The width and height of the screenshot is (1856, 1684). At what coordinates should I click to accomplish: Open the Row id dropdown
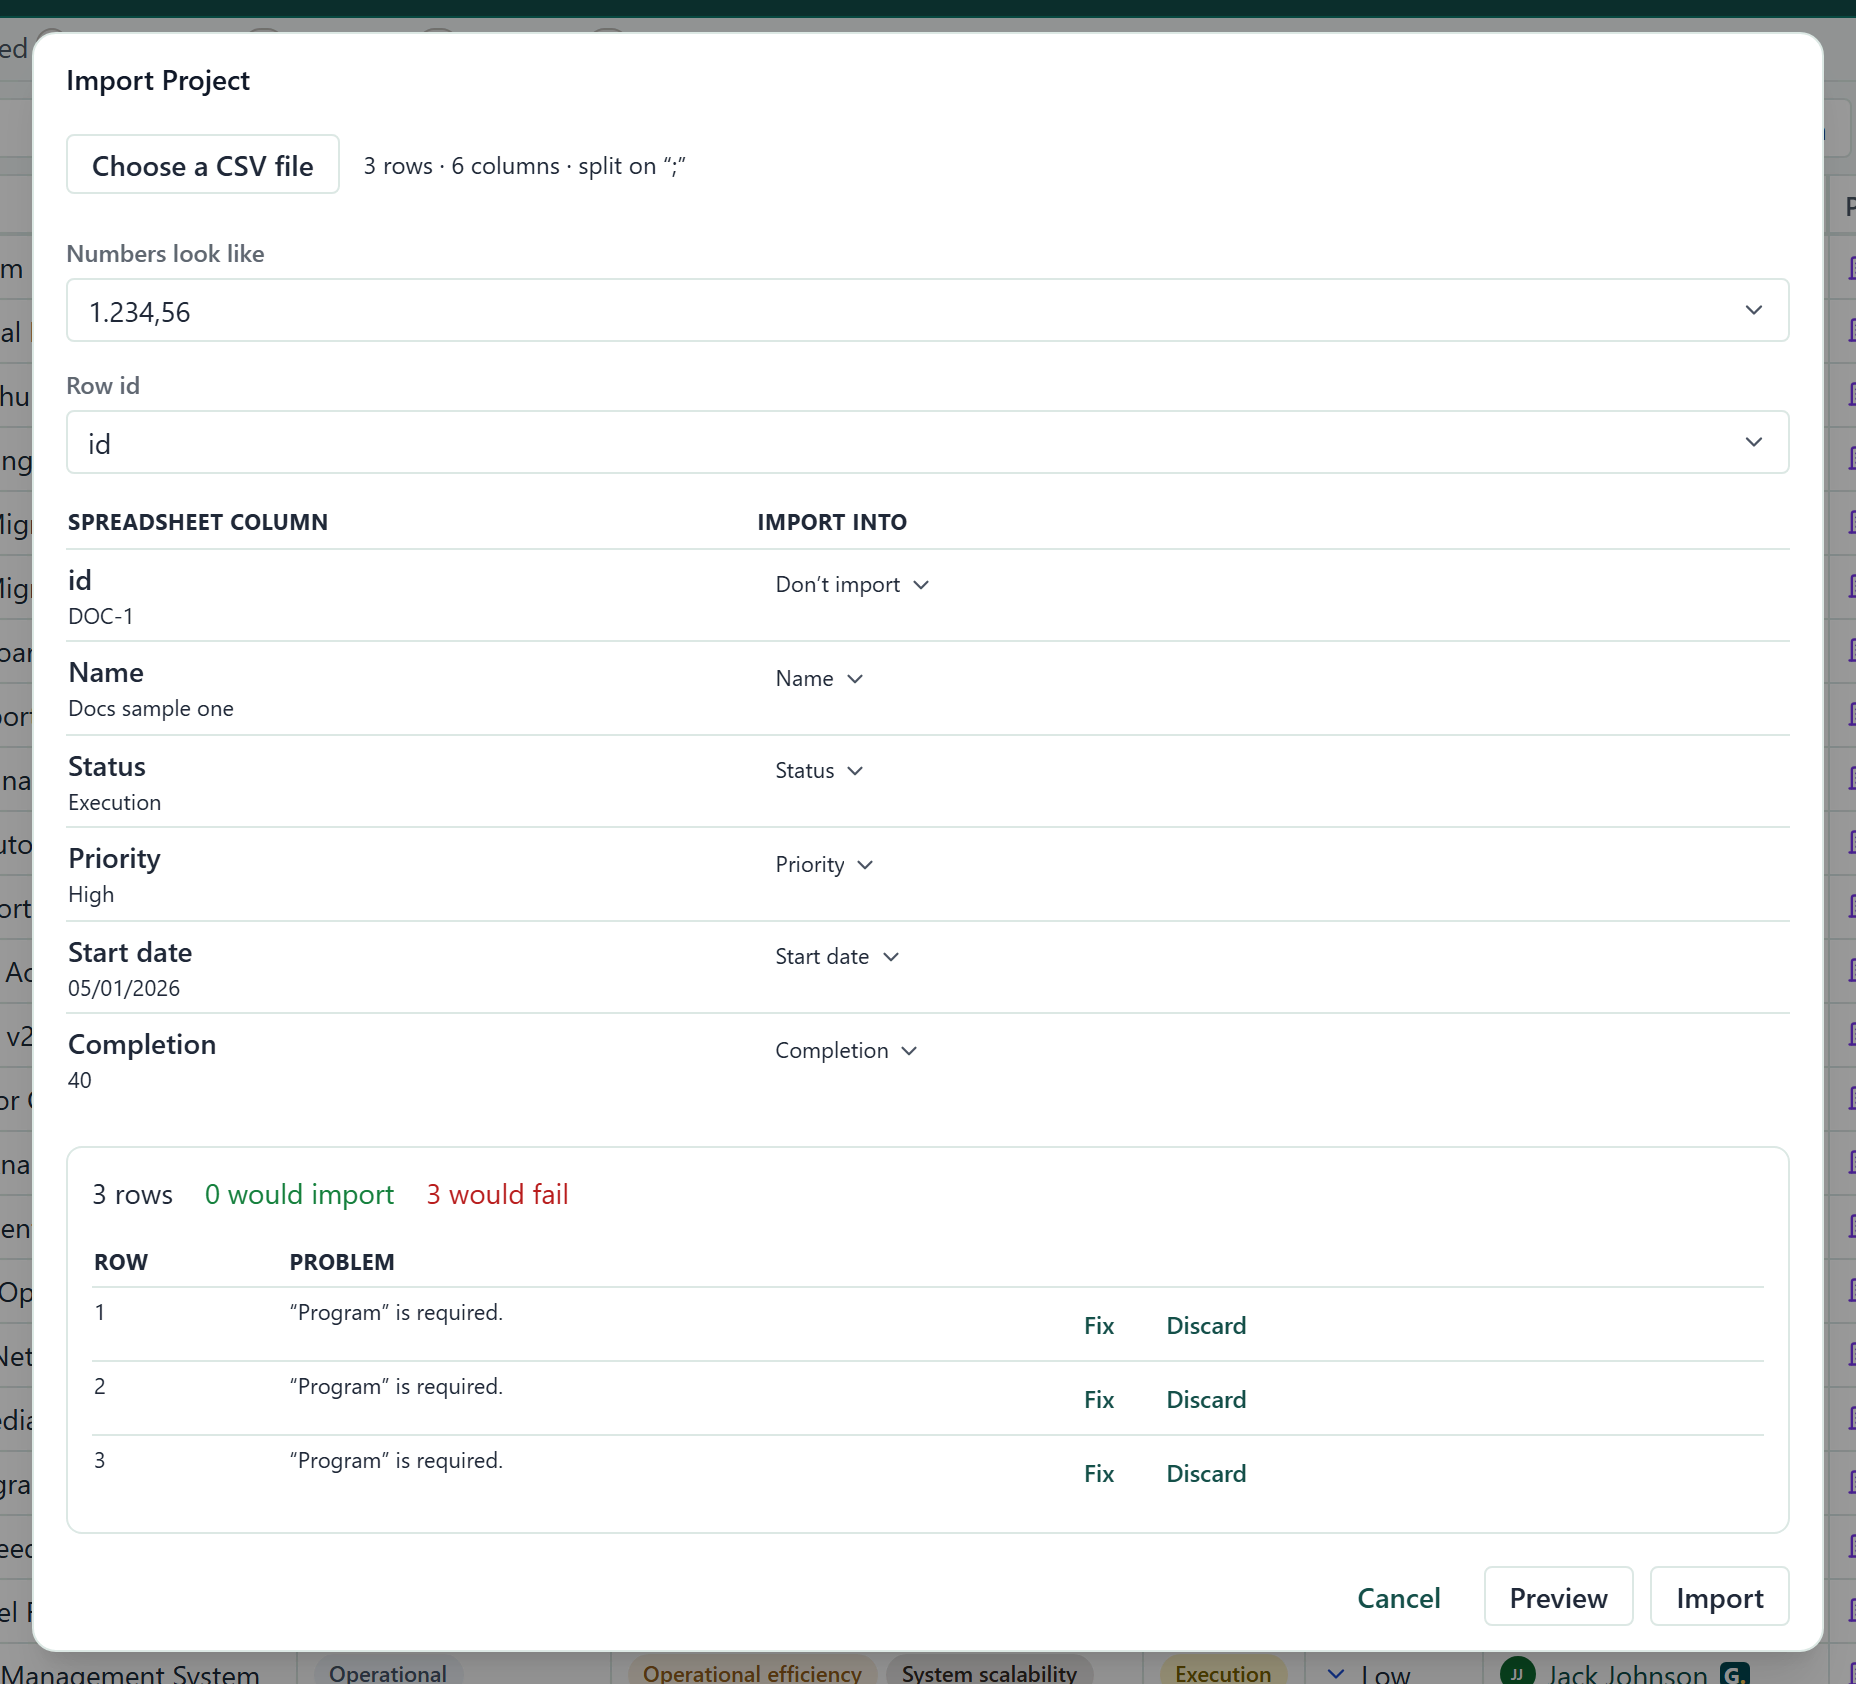click(x=927, y=443)
